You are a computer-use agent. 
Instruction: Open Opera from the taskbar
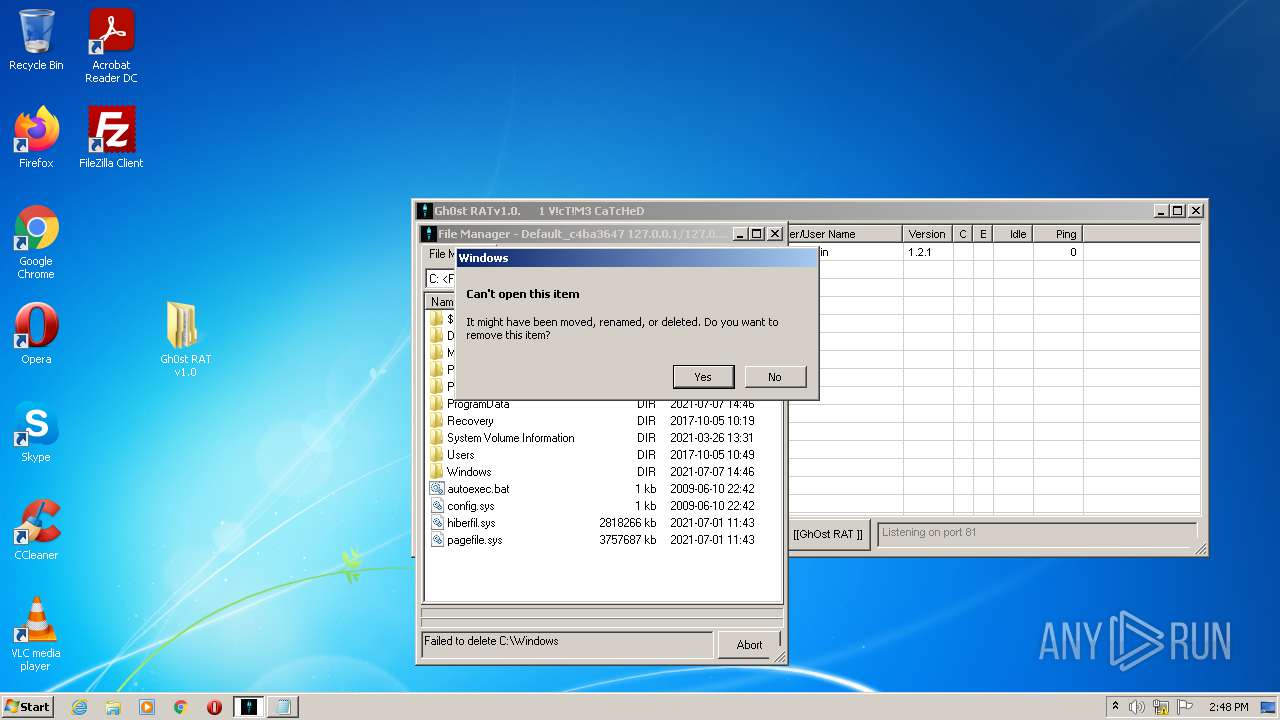(214, 707)
